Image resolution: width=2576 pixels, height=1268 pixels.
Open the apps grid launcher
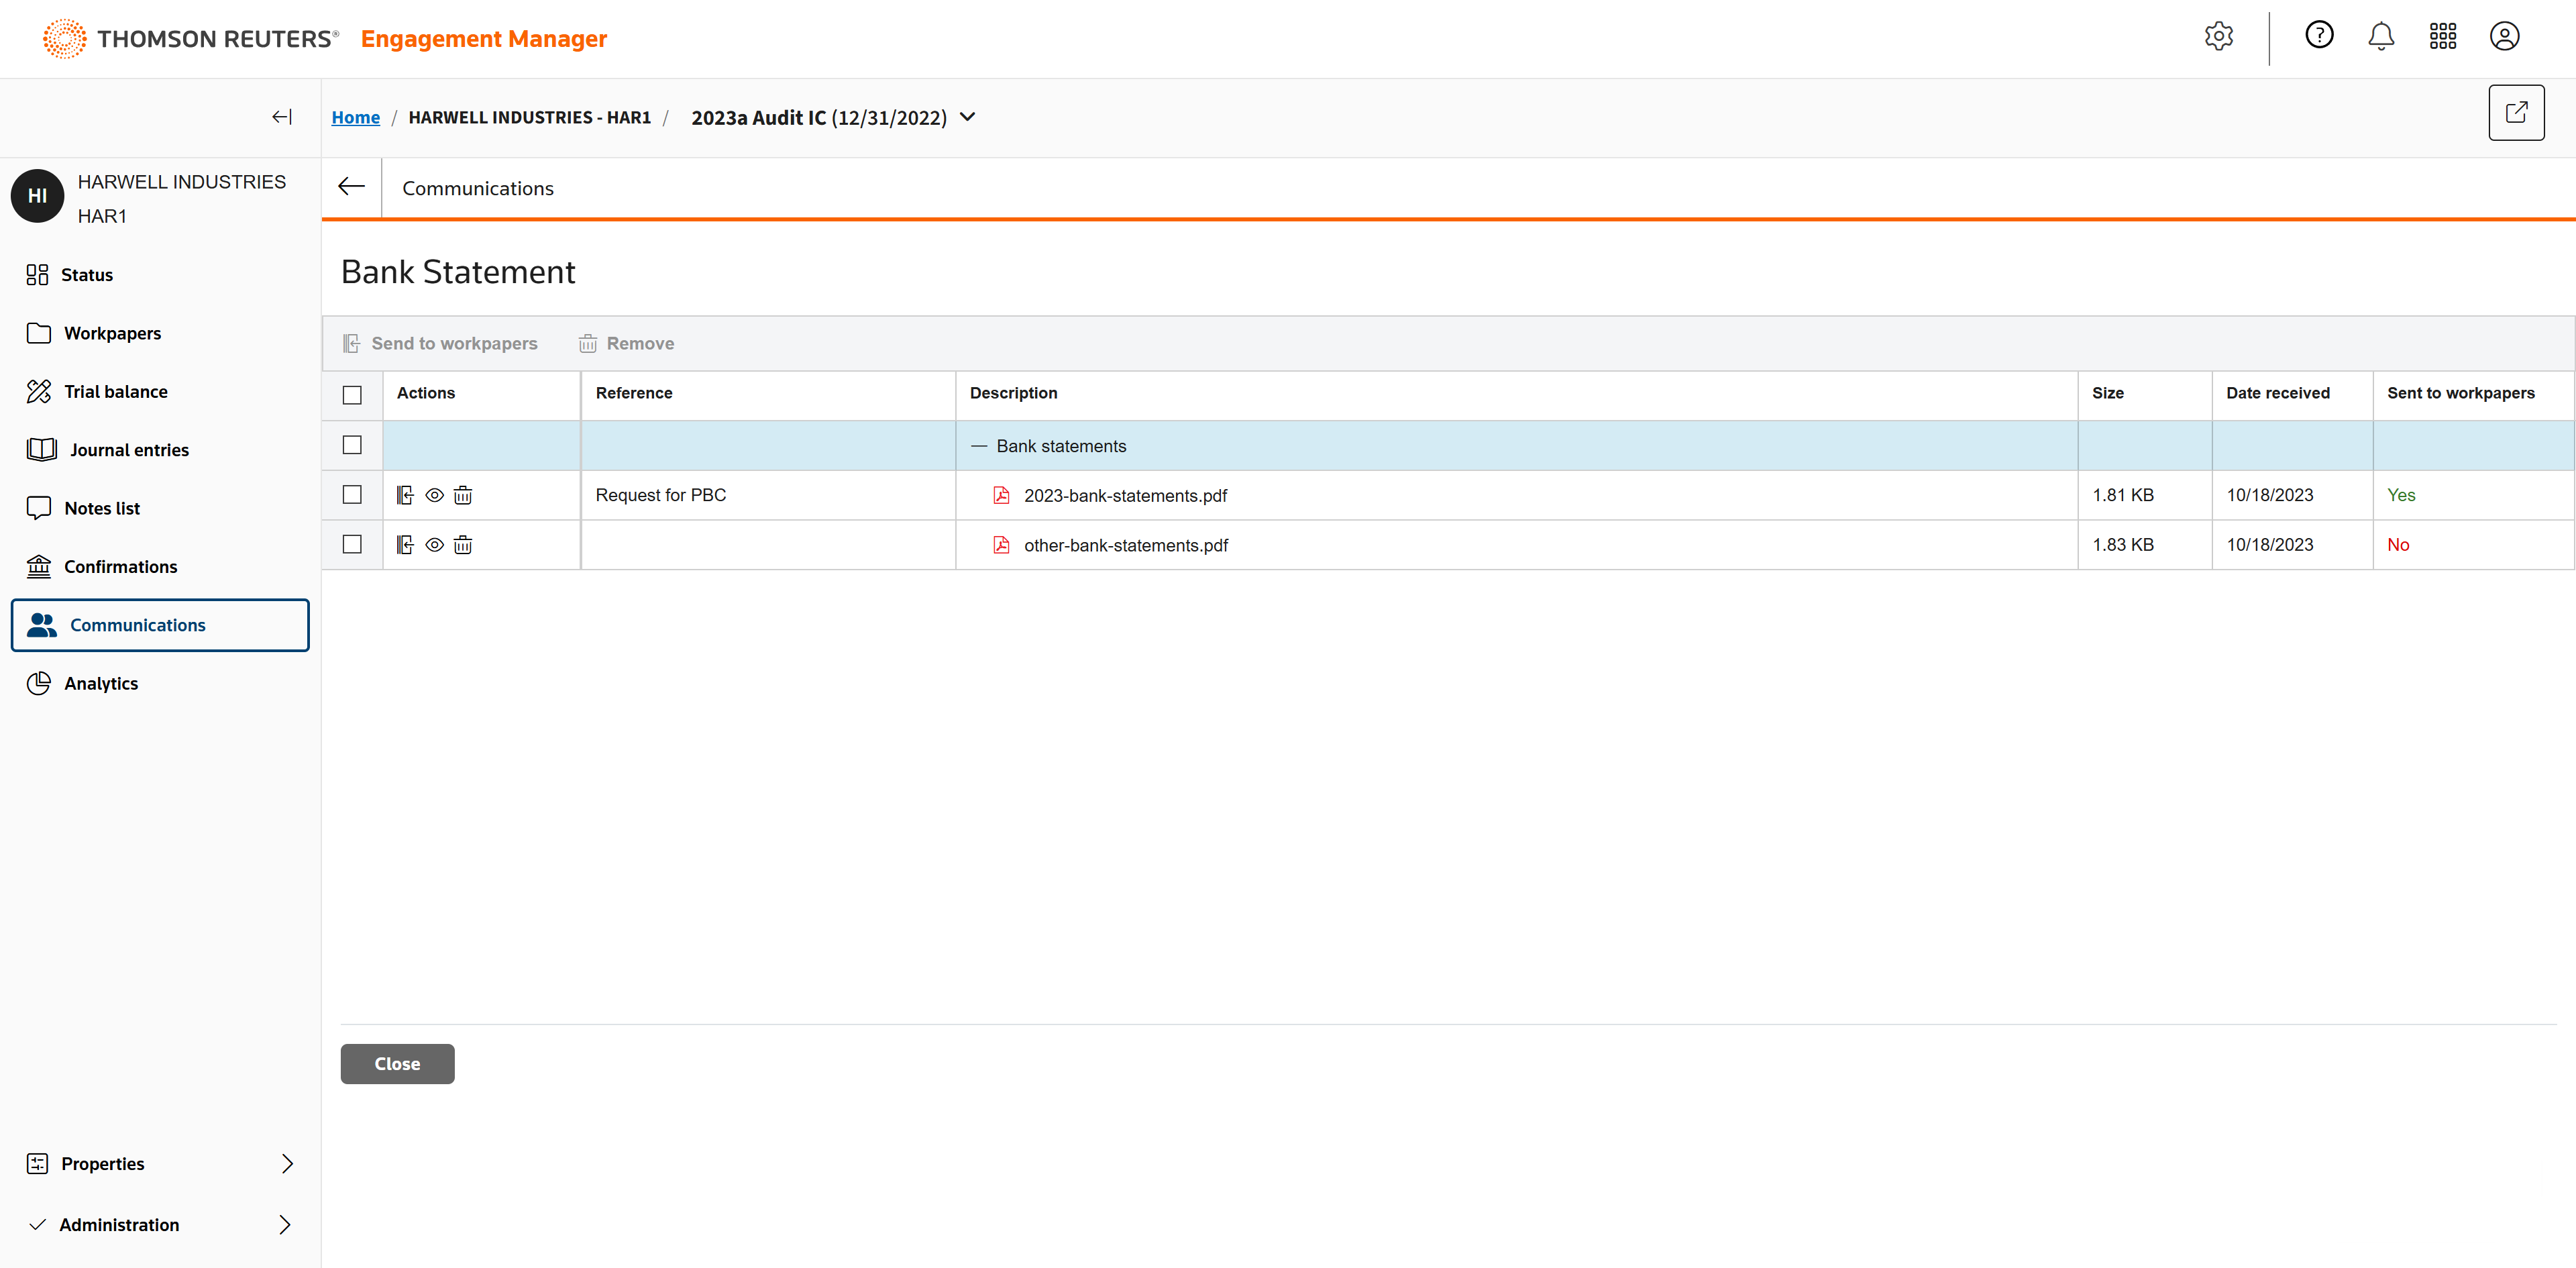click(2442, 37)
